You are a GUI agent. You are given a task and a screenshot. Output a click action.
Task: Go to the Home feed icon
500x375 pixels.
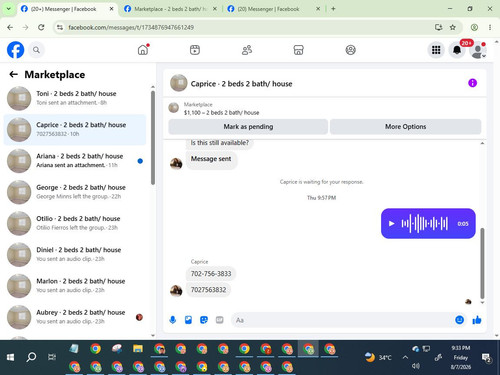pyautogui.click(x=143, y=50)
